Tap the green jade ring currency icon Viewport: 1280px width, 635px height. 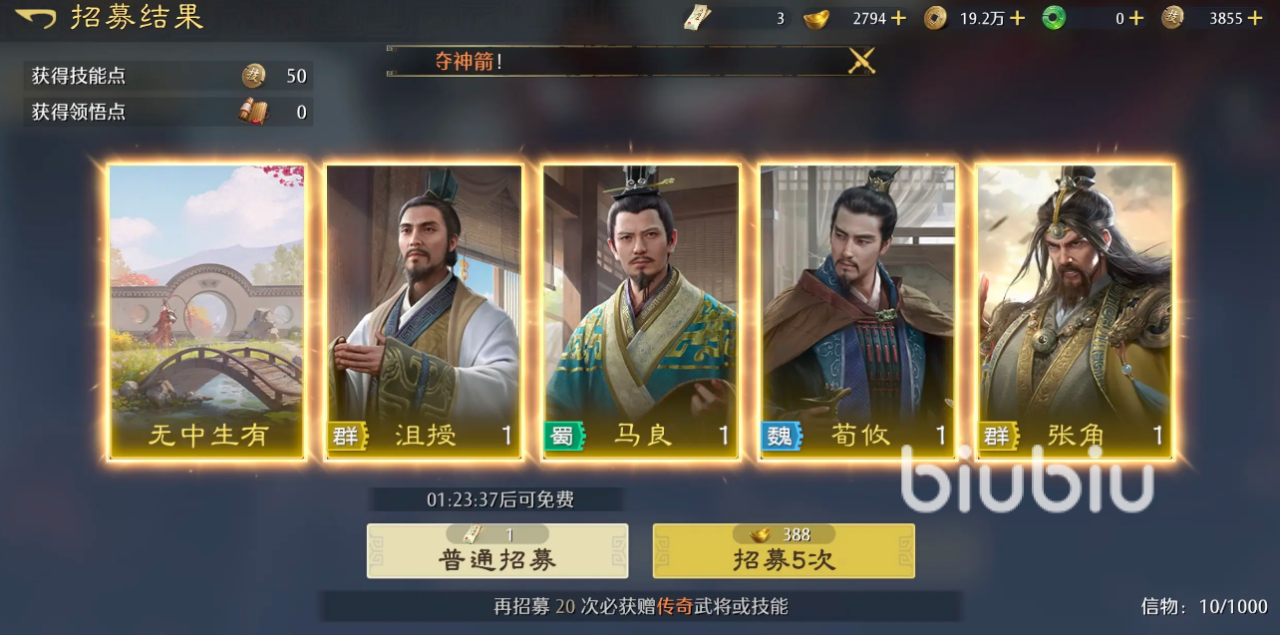pyautogui.click(x=1054, y=18)
